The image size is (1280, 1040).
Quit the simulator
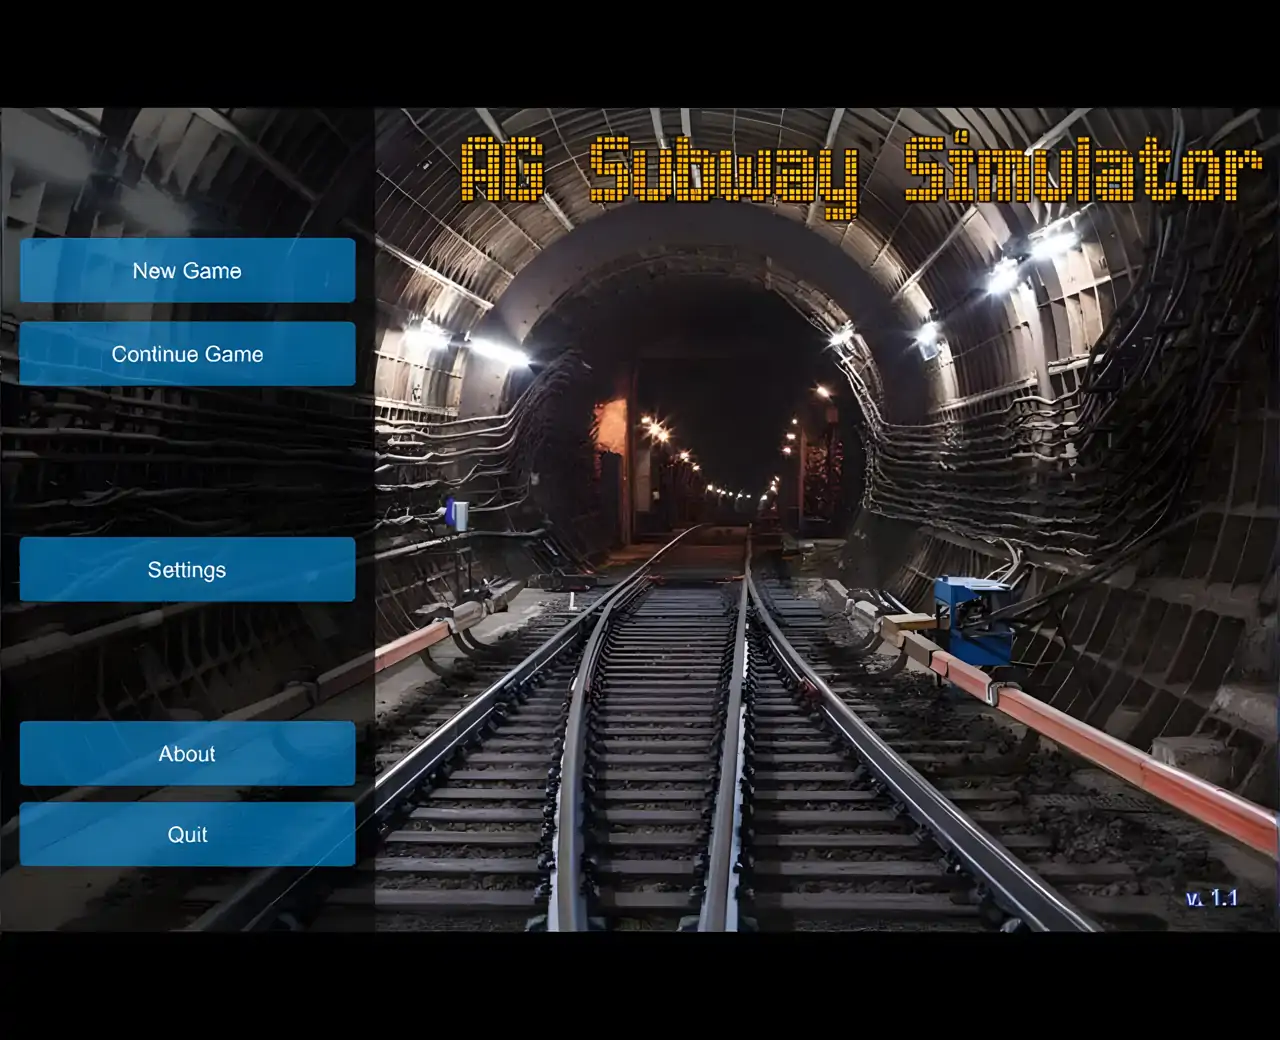187,834
